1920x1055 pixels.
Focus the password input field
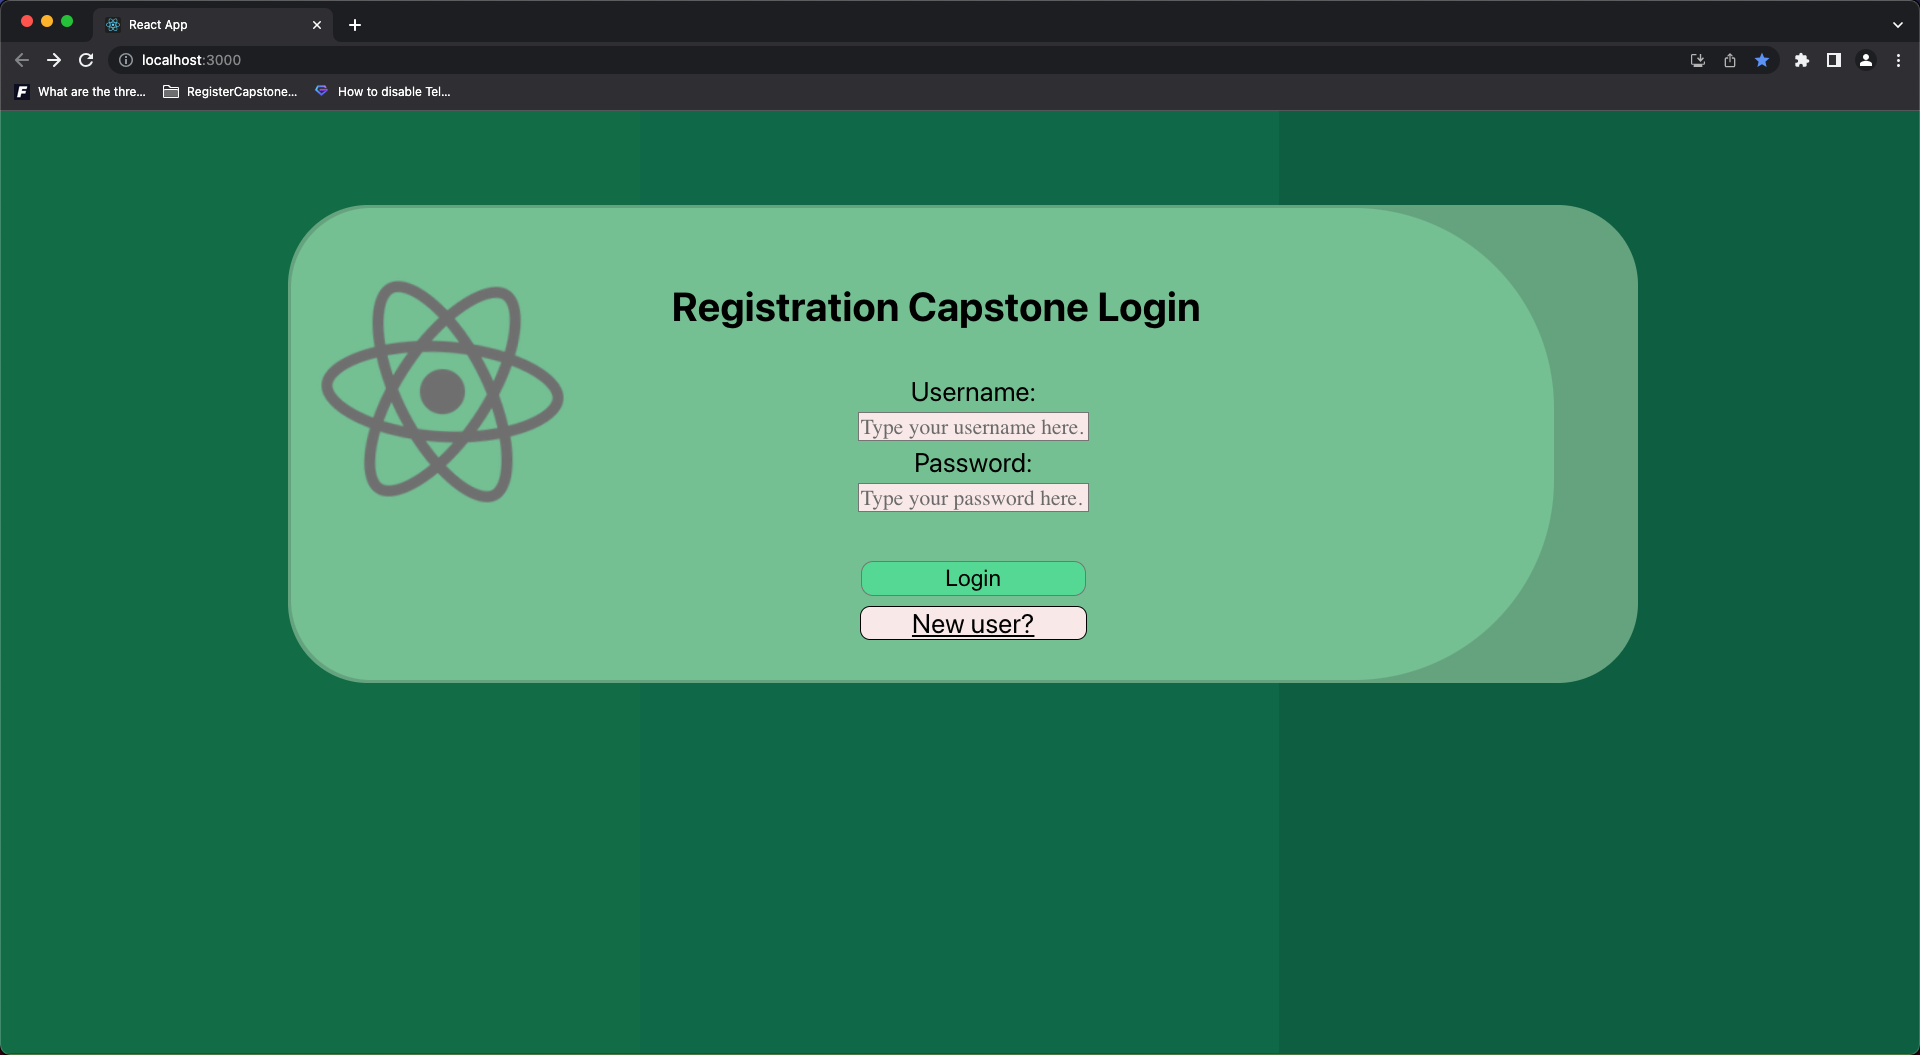[x=973, y=498]
